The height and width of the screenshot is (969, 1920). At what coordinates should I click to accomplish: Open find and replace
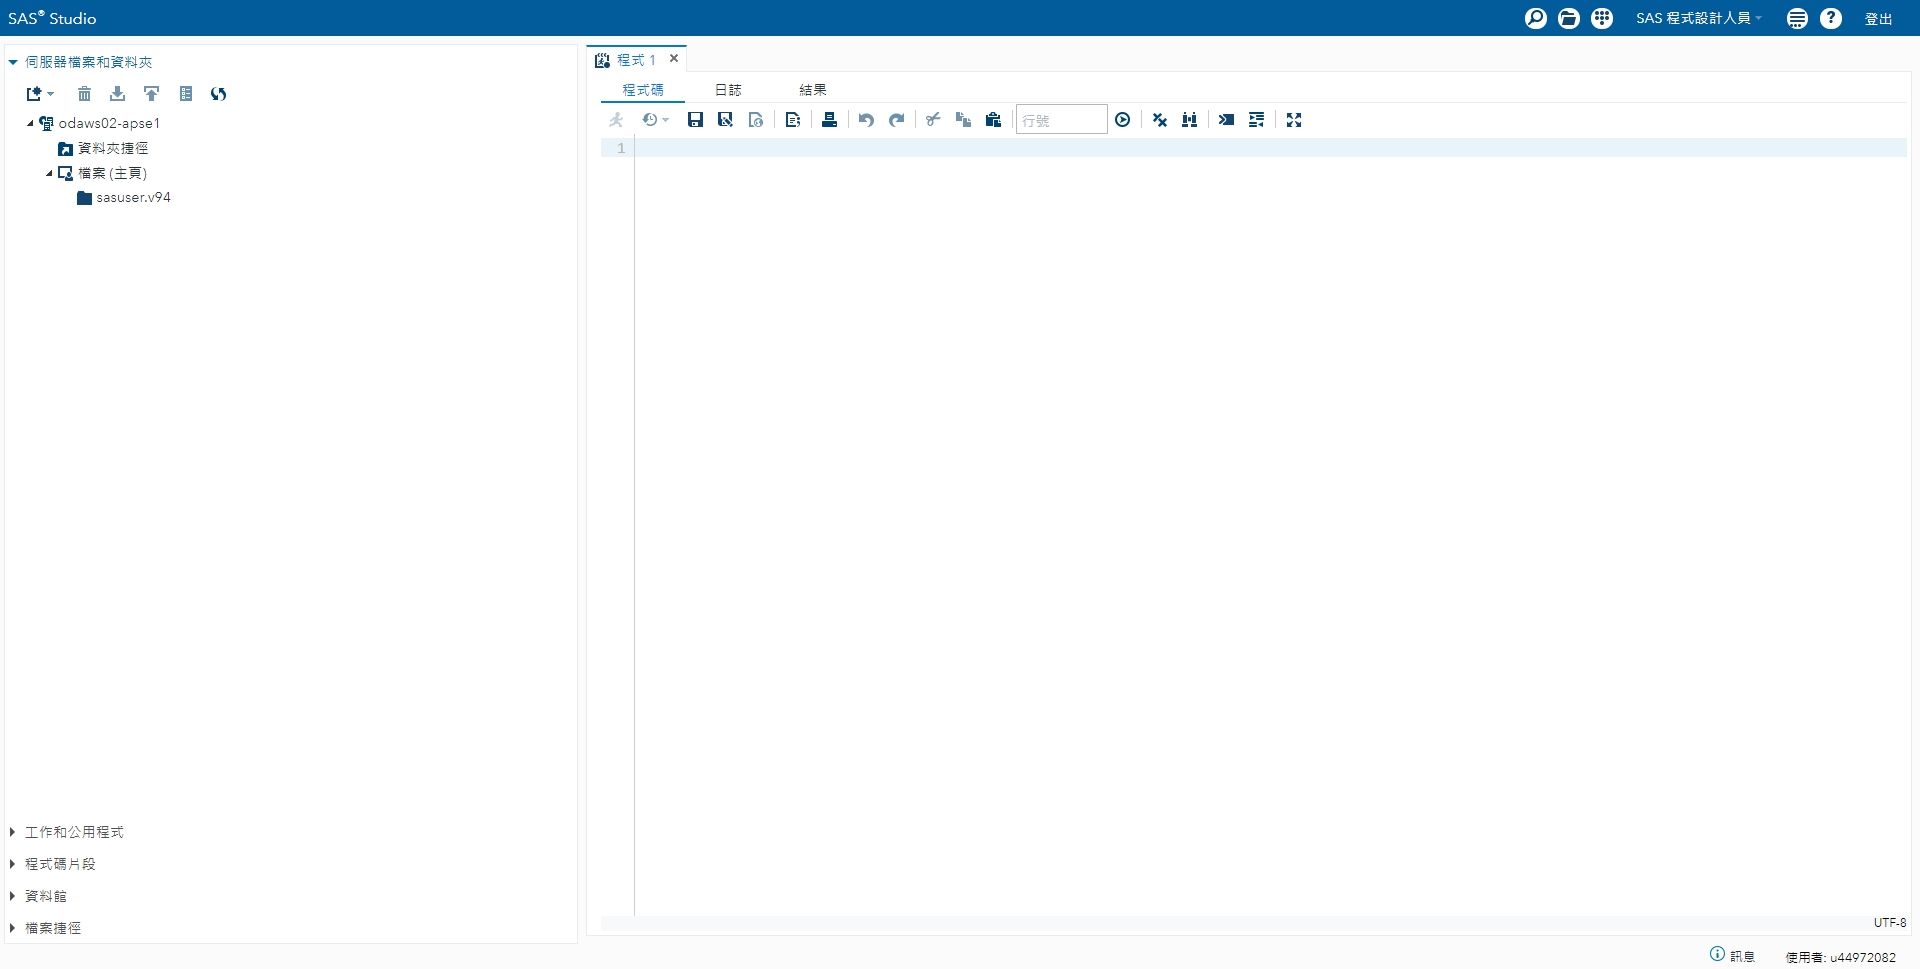point(1190,119)
